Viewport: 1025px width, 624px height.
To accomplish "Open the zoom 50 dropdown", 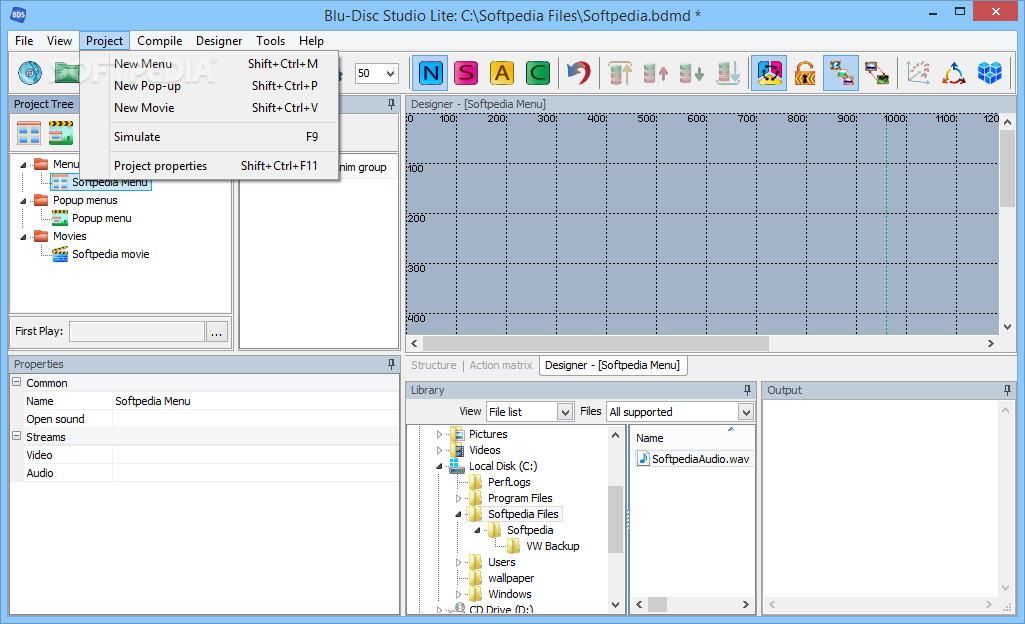I will coord(390,73).
